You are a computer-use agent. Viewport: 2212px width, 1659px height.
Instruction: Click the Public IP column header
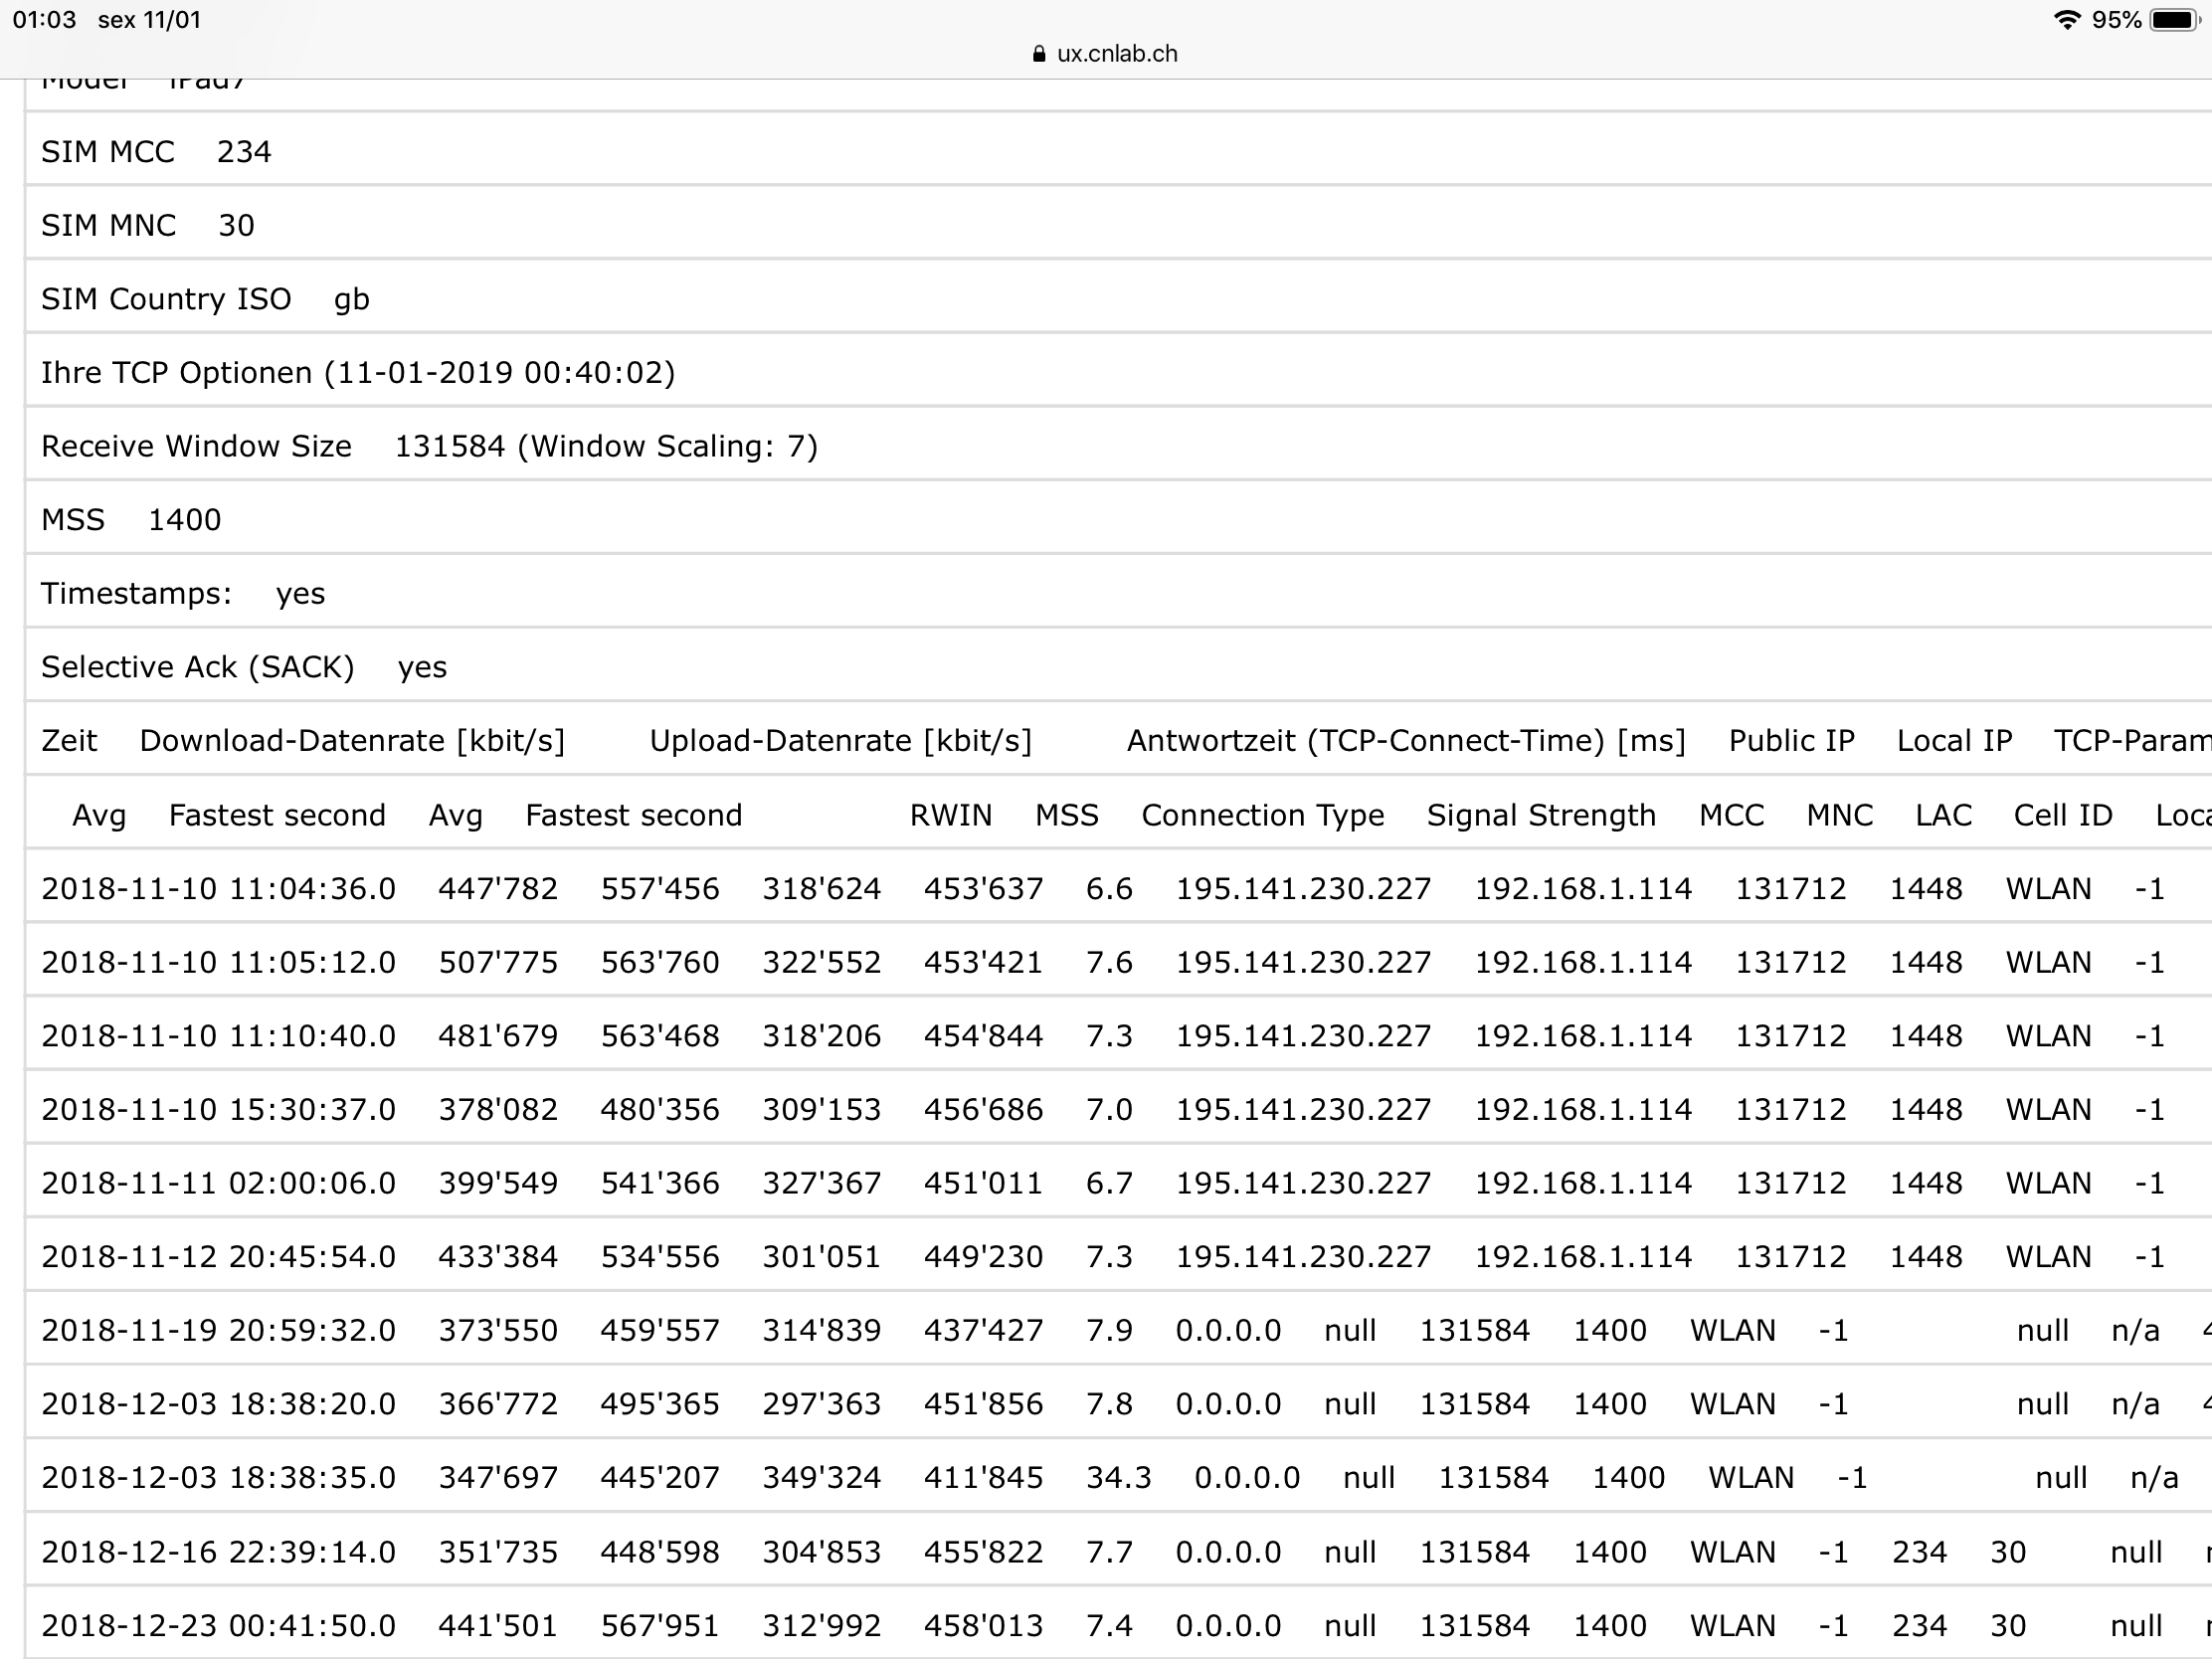1791,741
